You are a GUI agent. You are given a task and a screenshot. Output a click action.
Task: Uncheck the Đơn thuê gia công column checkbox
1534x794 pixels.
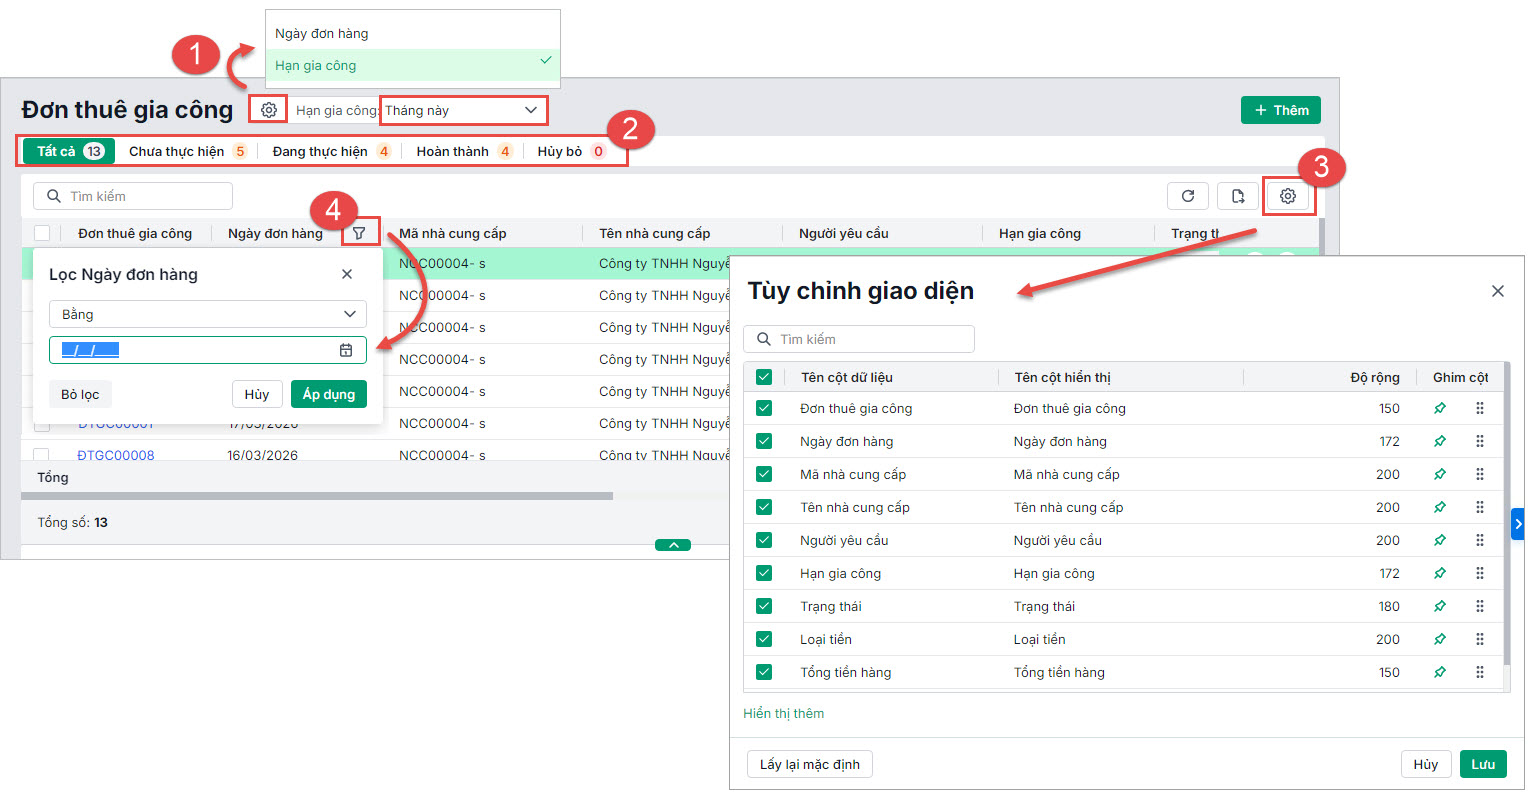(764, 408)
